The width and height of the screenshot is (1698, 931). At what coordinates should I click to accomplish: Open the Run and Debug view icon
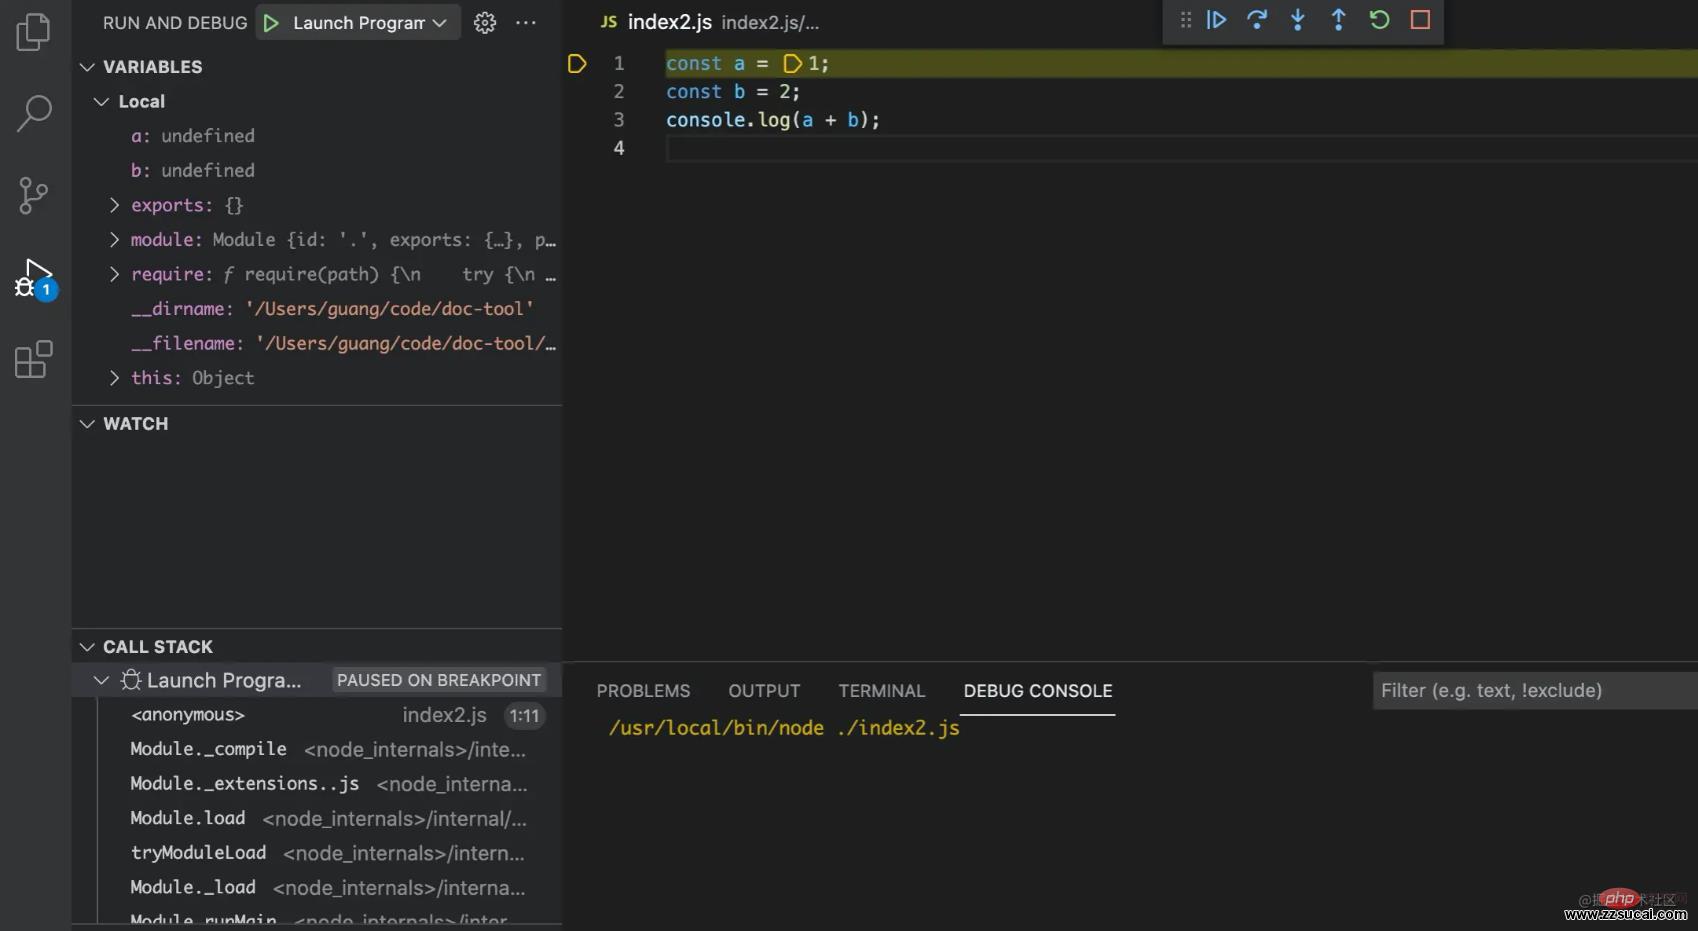(x=34, y=278)
